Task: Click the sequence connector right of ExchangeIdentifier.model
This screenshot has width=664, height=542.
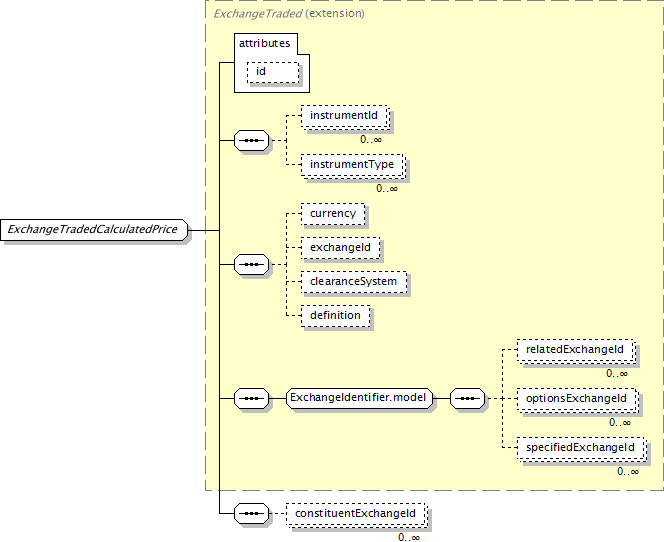Action: (466, 398)
